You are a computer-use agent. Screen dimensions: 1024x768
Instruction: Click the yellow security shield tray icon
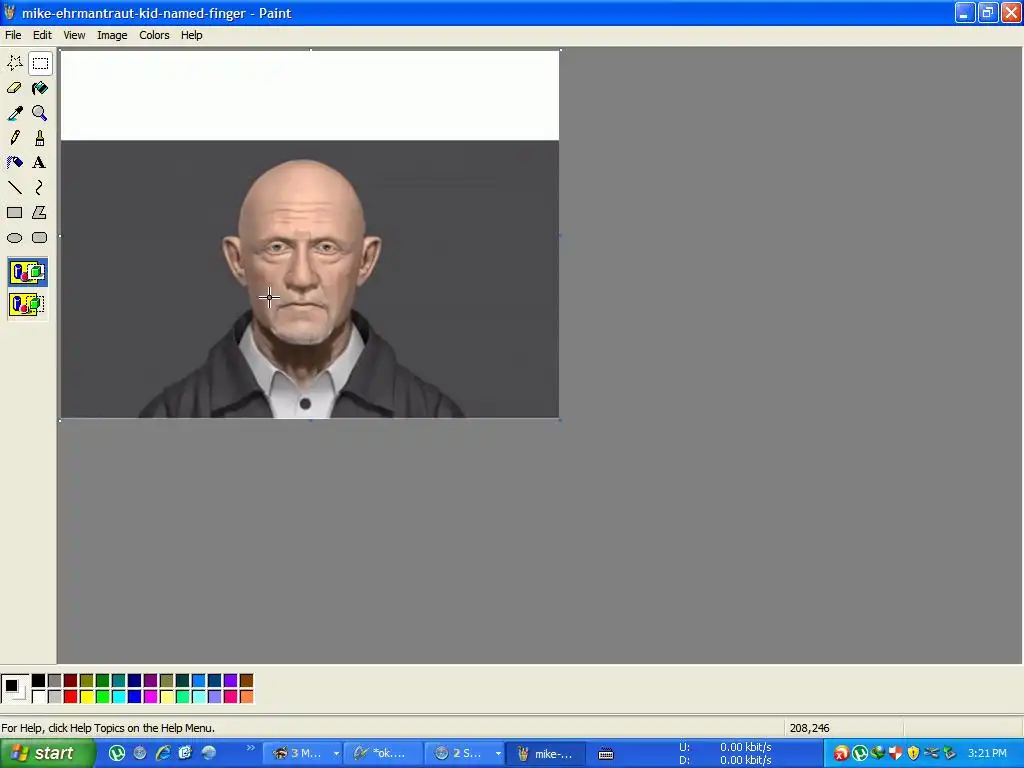pyautogui.click(x=913, y=753)
